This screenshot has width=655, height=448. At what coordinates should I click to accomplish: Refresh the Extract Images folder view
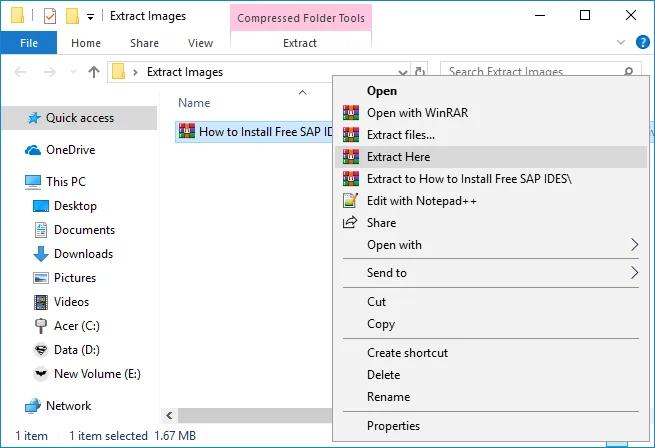click(421, 72)
